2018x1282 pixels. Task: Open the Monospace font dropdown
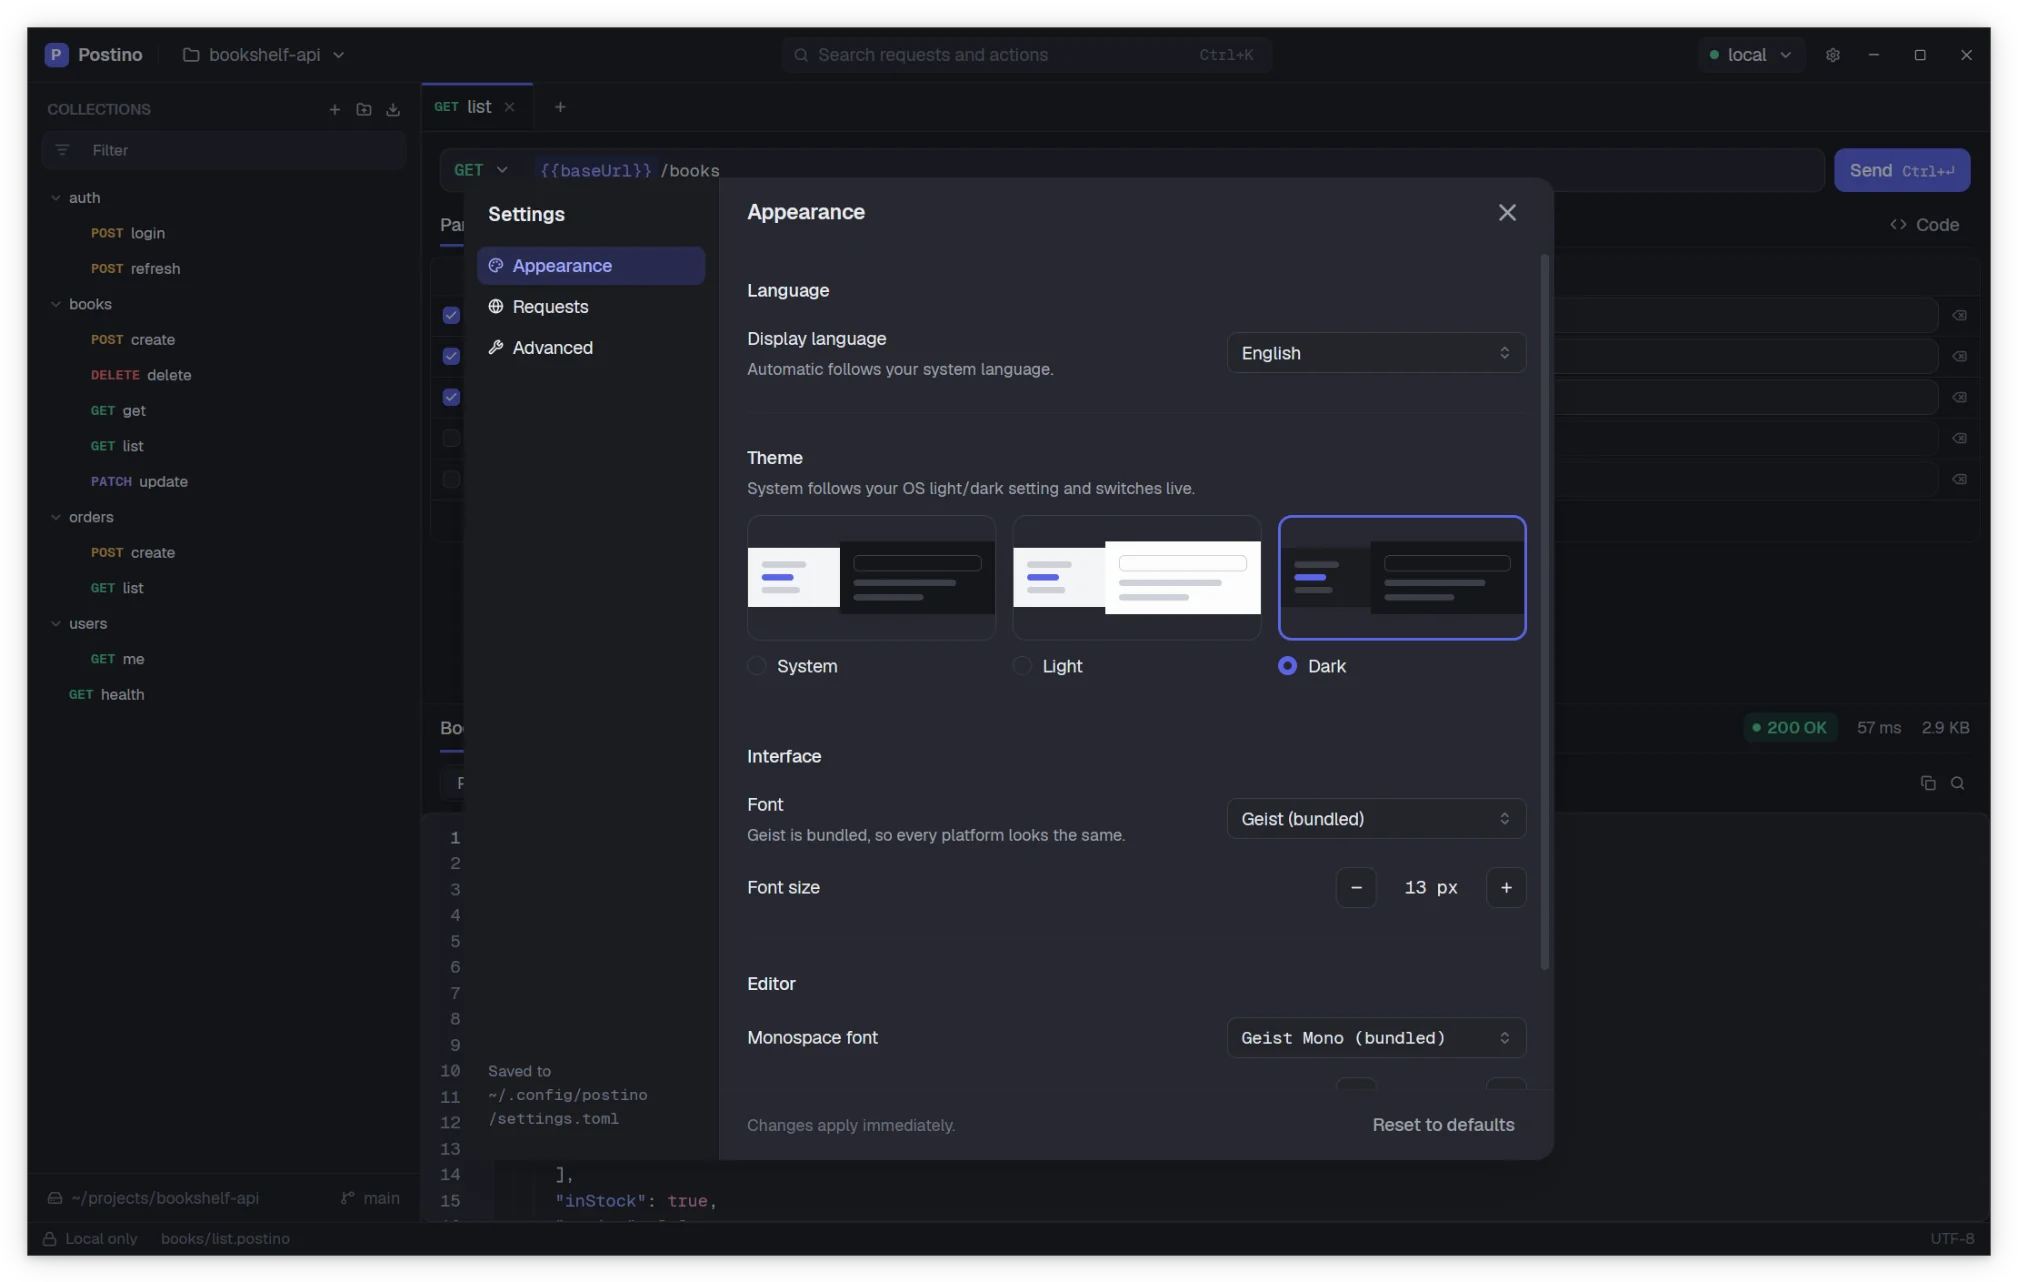[1376, 1038]
